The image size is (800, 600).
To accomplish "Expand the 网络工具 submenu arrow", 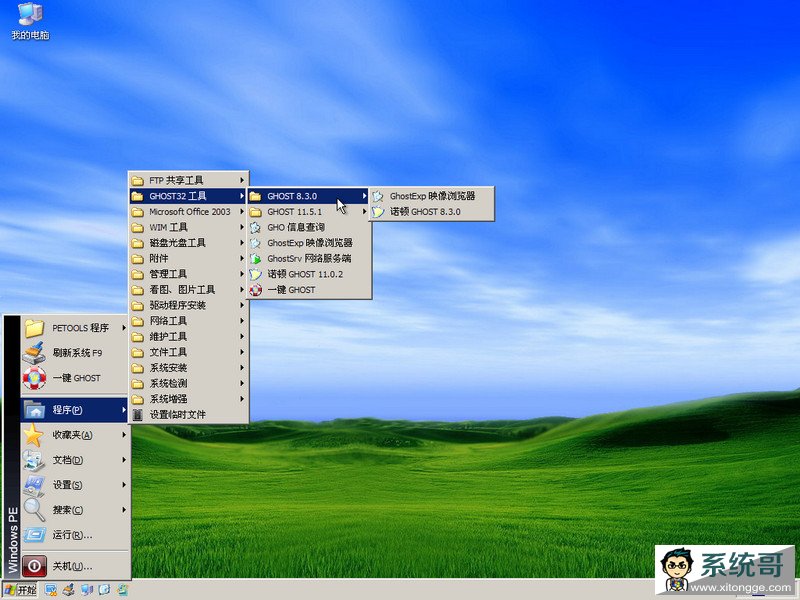I will pos(242,321).
